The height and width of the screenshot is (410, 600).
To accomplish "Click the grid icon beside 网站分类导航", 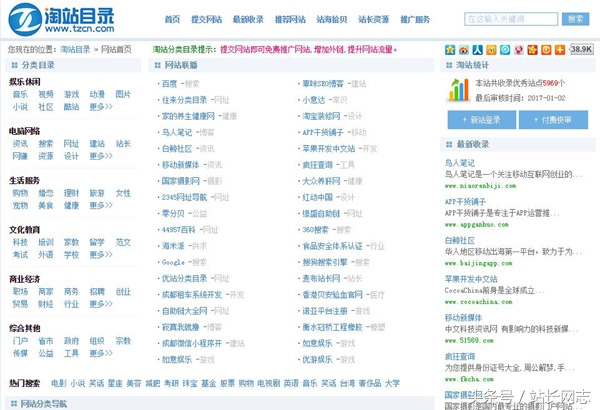I will pos(14,403).
